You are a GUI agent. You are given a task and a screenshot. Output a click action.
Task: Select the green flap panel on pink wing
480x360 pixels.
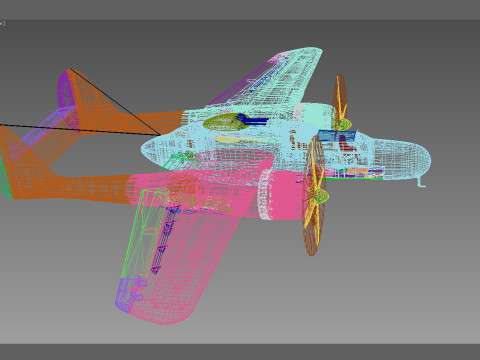pos(143,233)
